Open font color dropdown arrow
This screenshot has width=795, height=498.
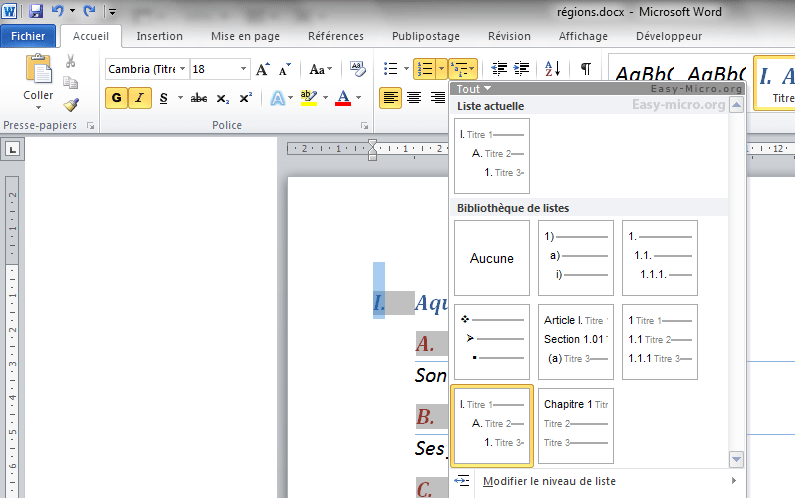(x=359, y=98)
